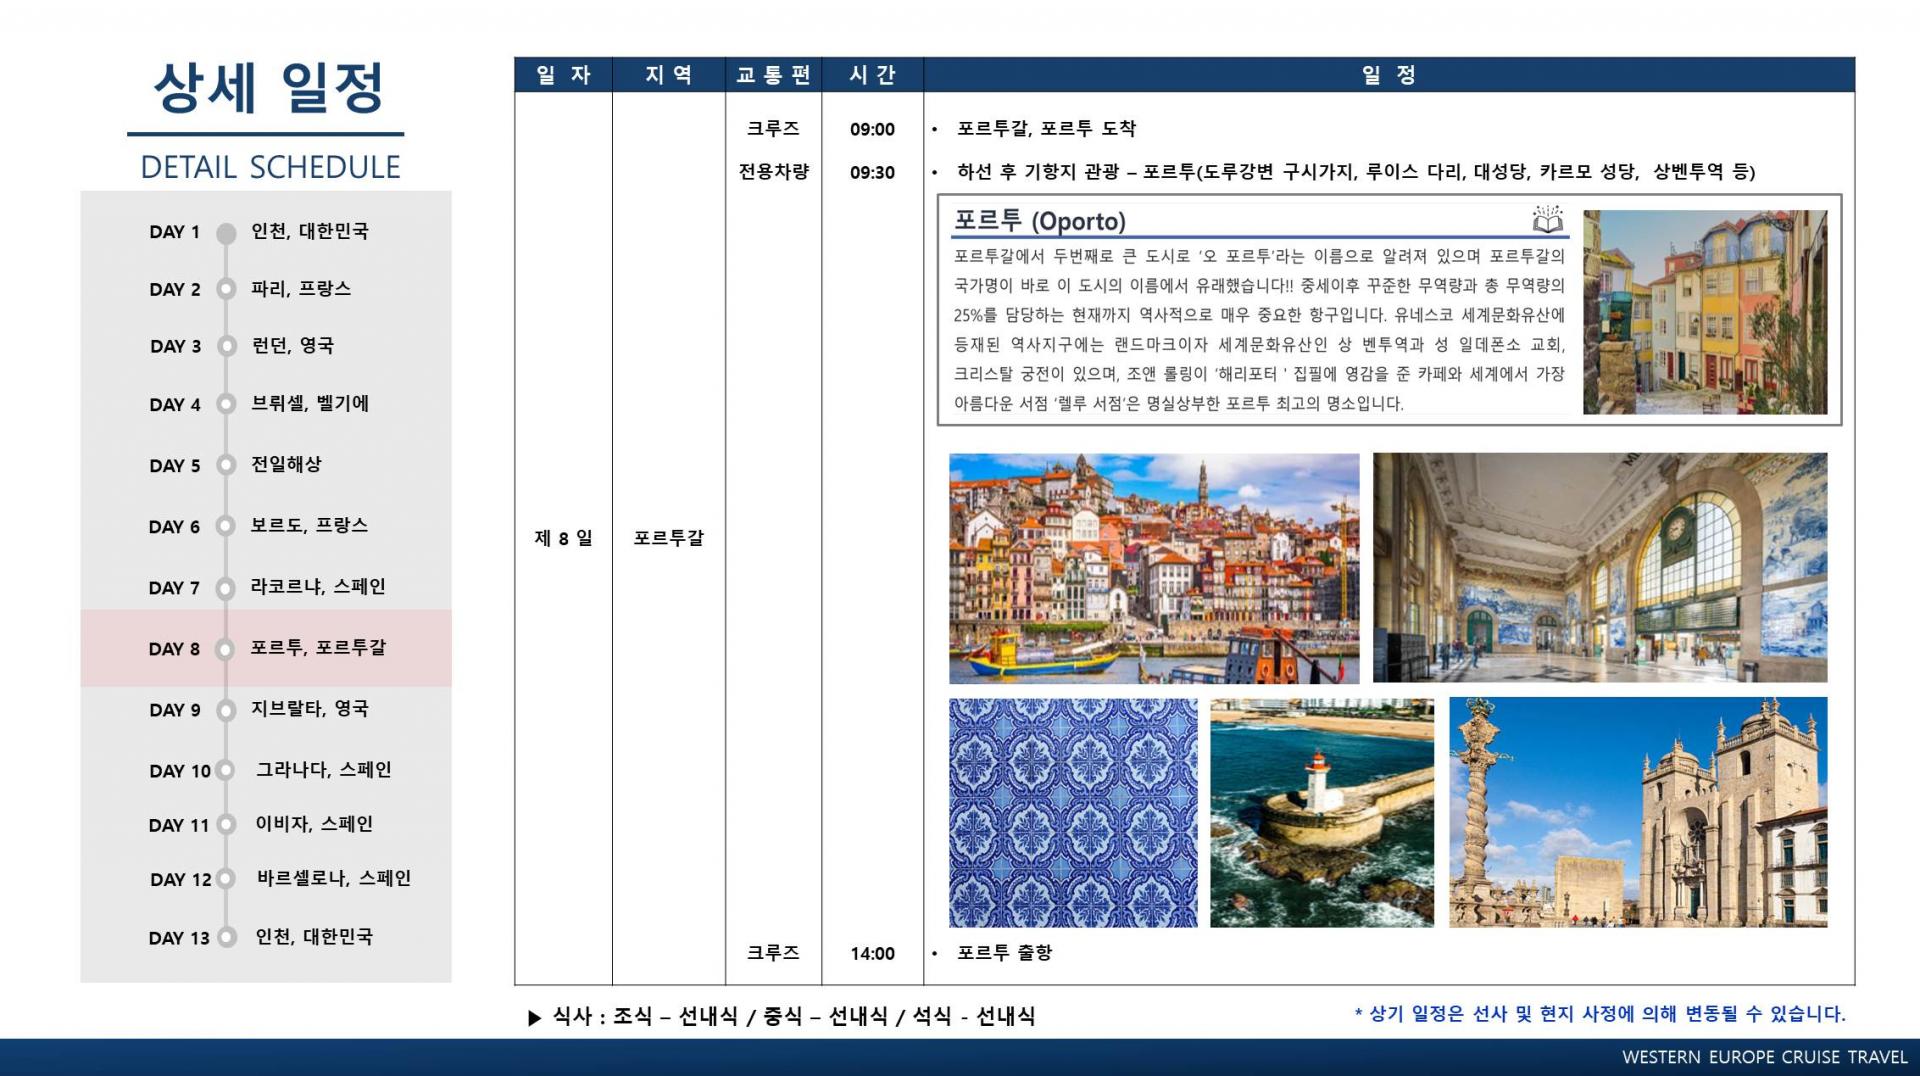1920x1076 pixels.
Task: Click the DETAIL SCHEDULE subtitle
Action: (270, 167)
